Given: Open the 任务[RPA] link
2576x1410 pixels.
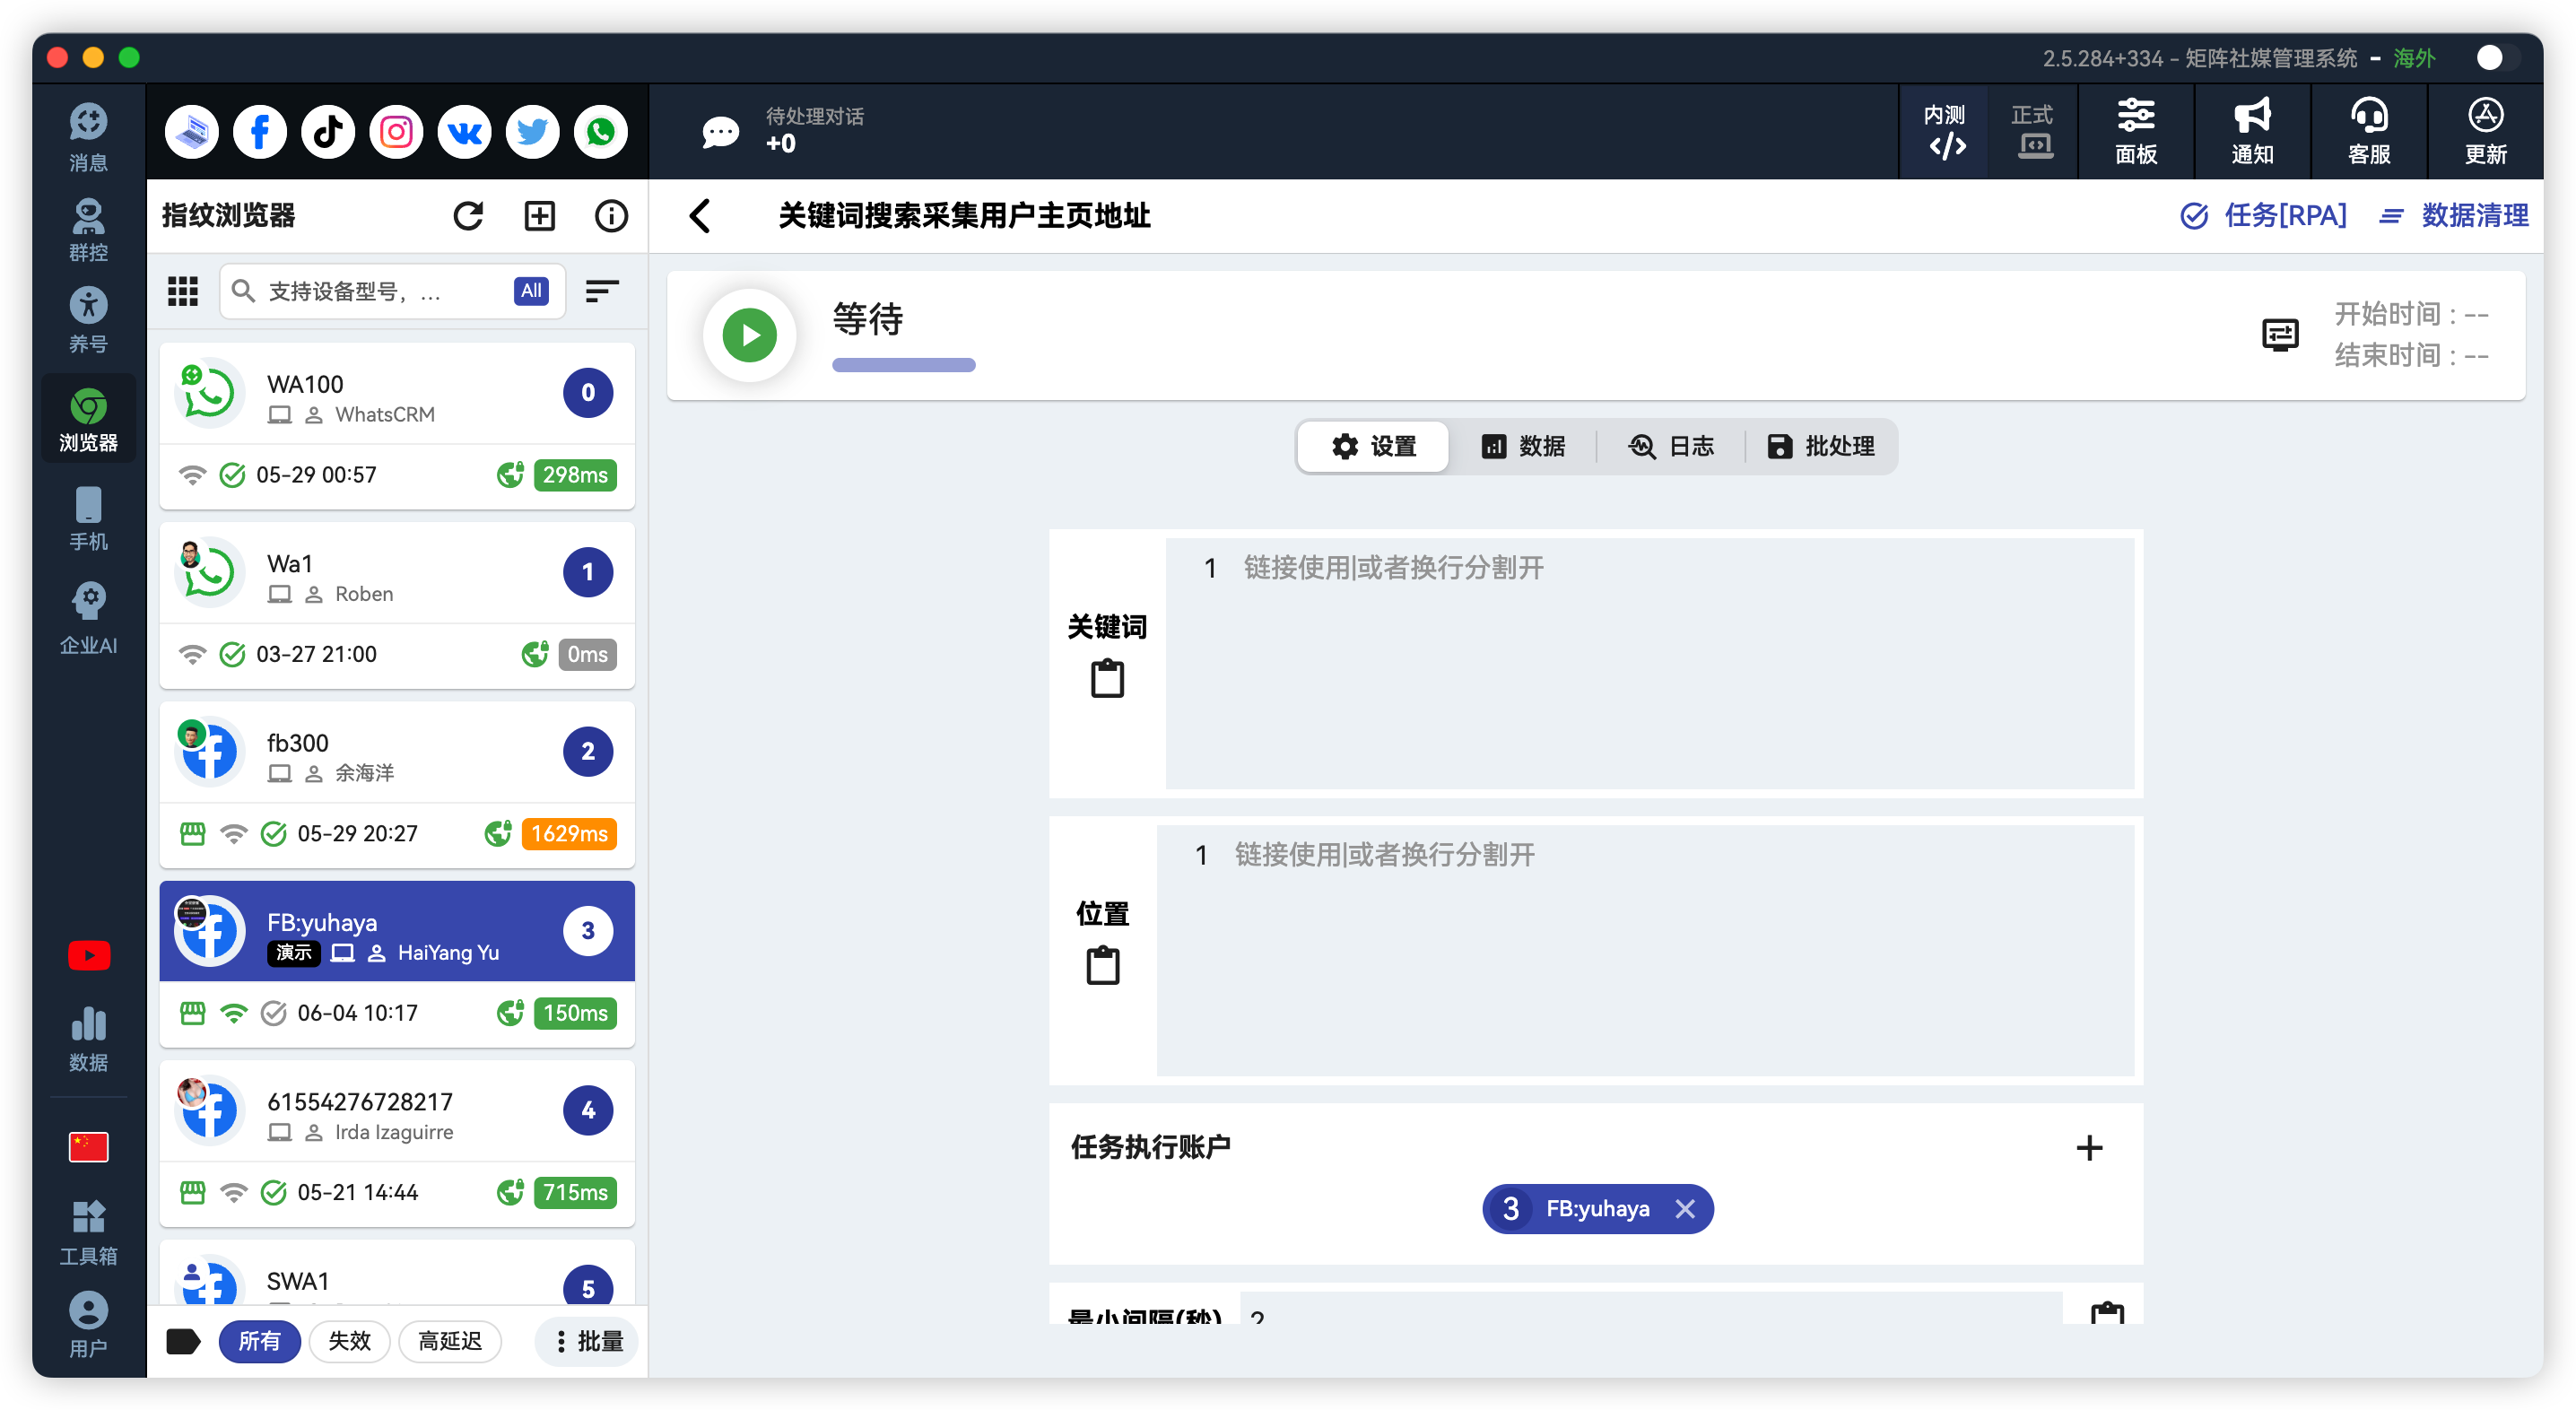Looking at the screenshot, I should point(2264,215).
